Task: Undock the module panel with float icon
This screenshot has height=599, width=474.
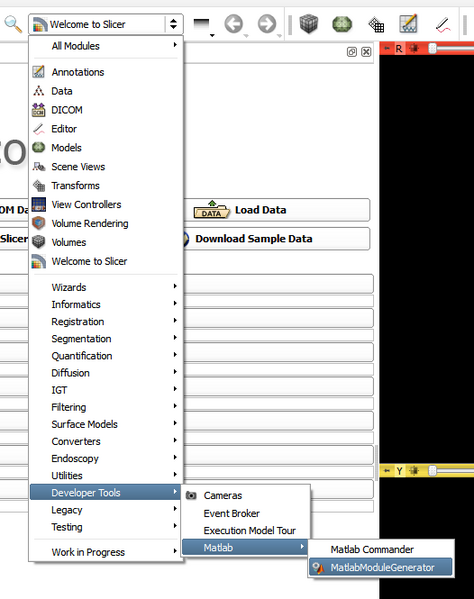Action: 352,52
